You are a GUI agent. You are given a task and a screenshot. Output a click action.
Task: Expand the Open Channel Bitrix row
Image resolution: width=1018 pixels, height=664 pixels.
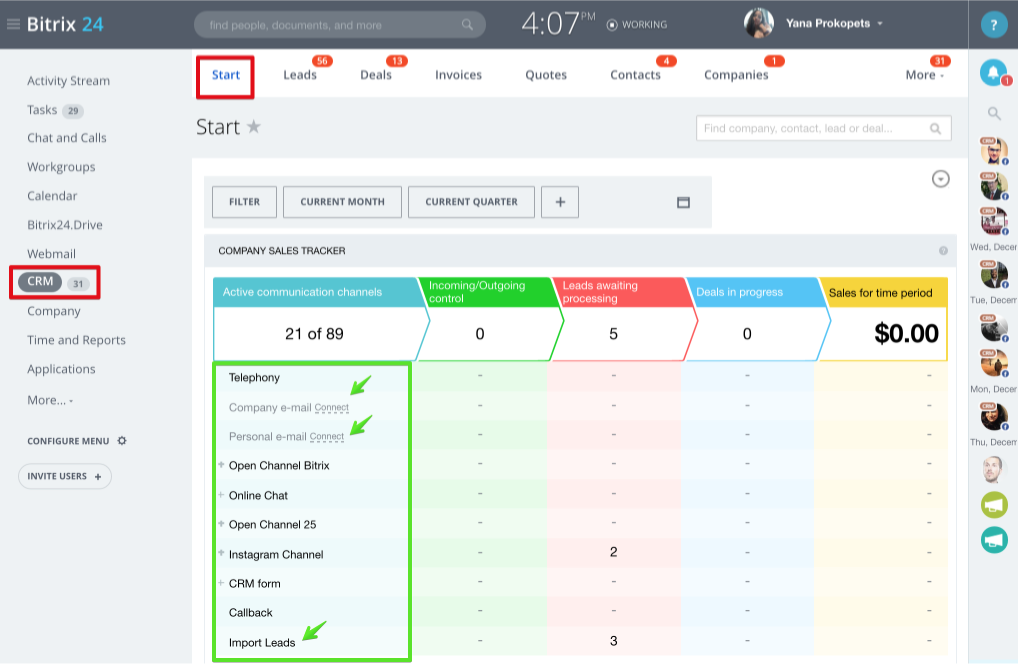tap(221, 465)
